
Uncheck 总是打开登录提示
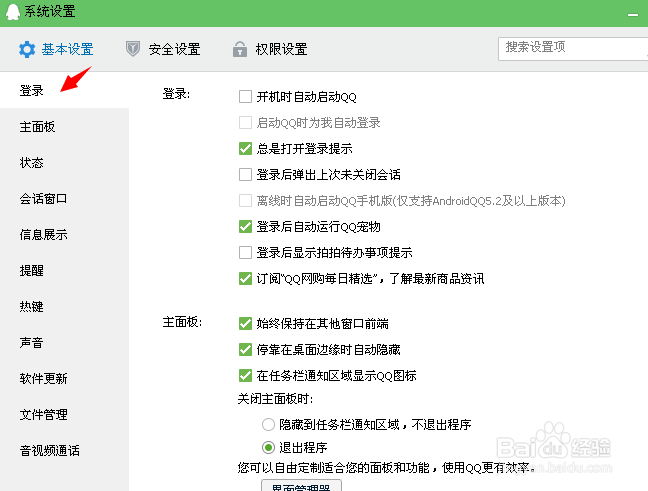[245, 148]
